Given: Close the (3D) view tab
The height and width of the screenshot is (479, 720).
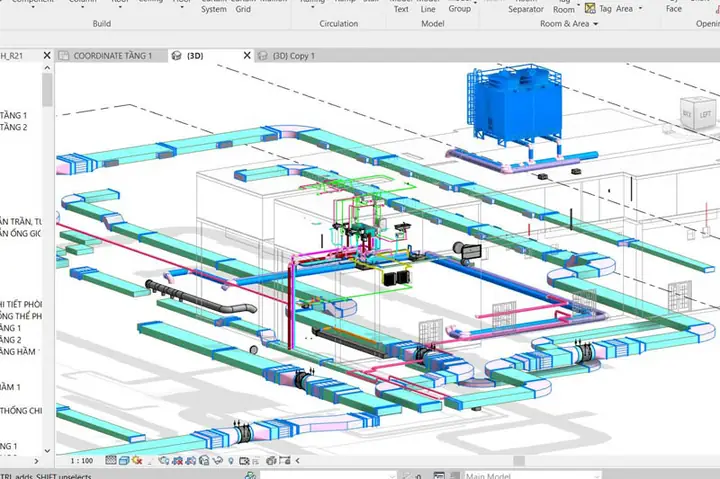Looking at the screenshot, I should pyautogui.click(x=247, y=55).
